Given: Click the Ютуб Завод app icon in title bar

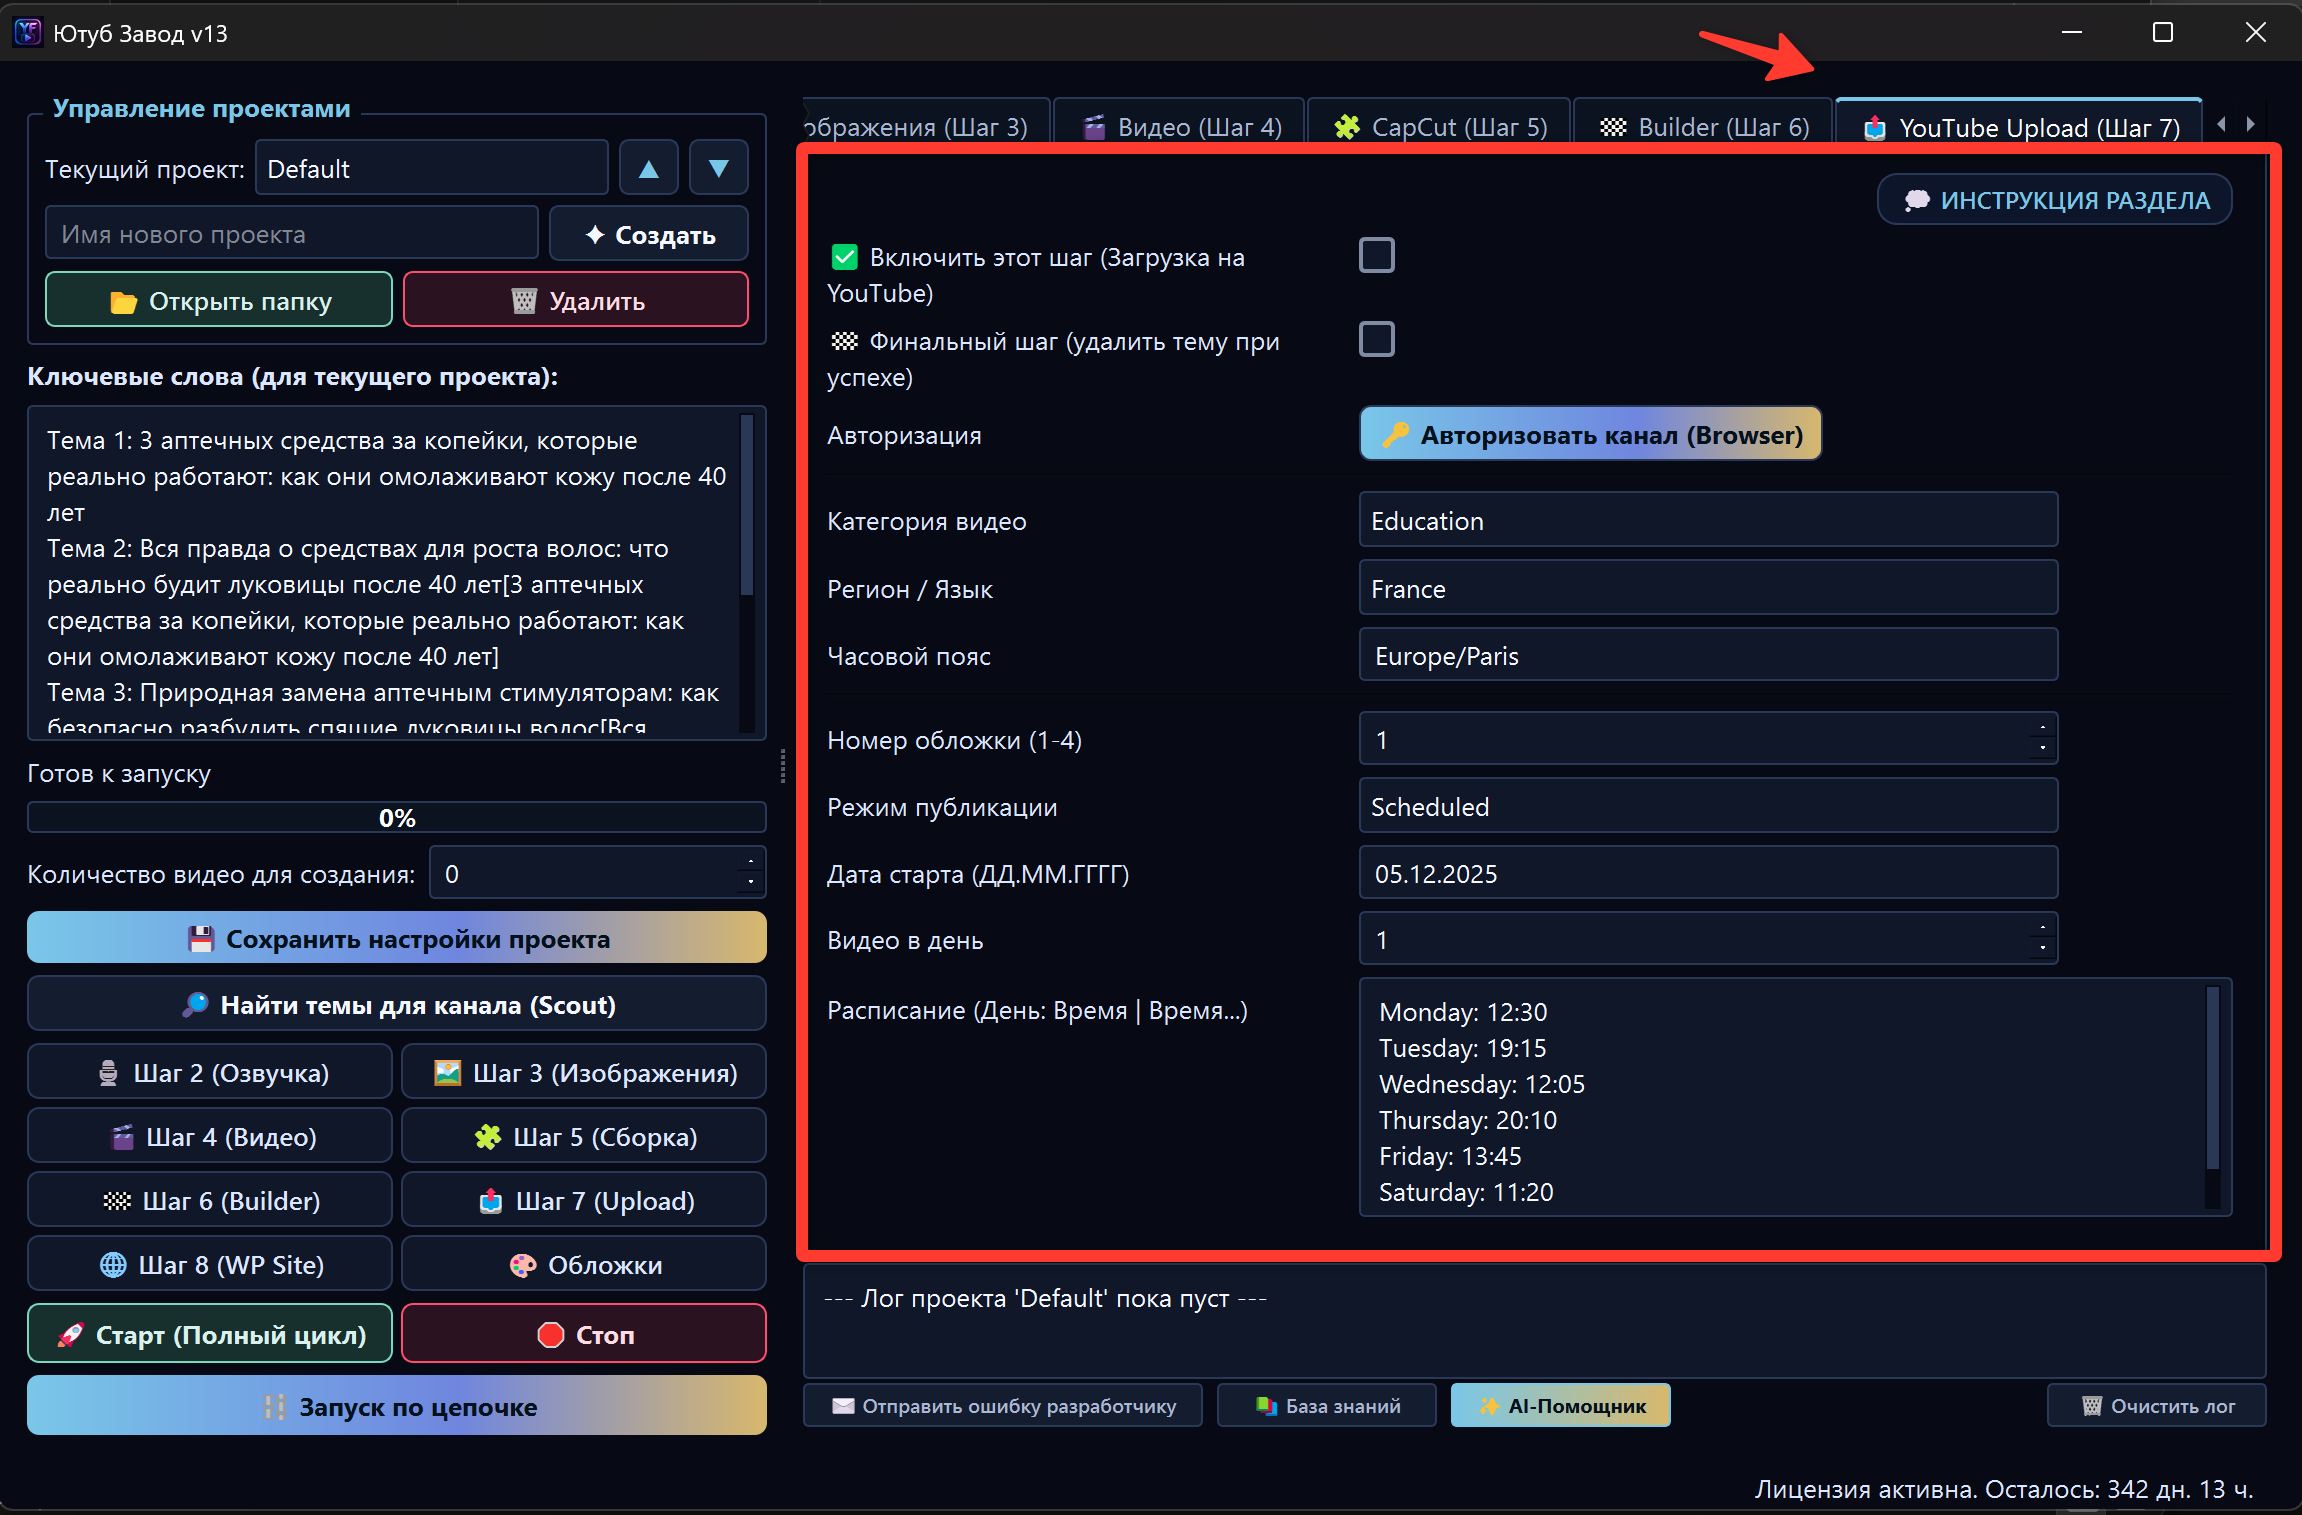Looking at the screenshot, I should [28, 33].
